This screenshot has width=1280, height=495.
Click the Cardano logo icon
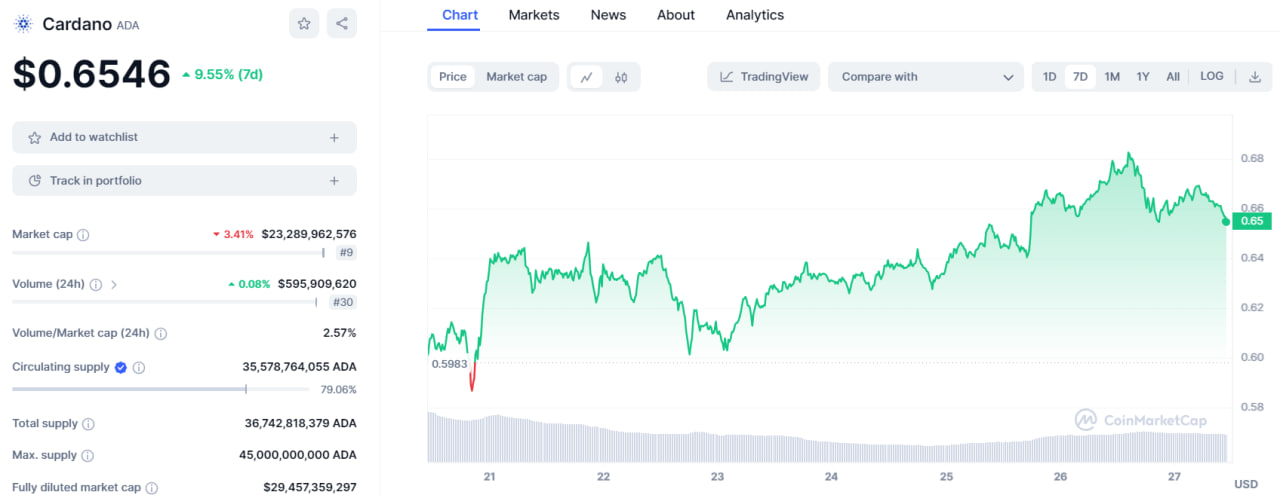[x=23, y=24]
